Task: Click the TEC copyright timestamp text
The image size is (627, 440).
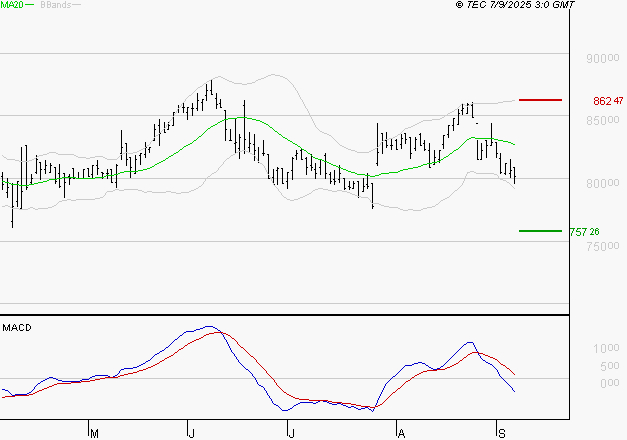Action: (x=515, y=5)
